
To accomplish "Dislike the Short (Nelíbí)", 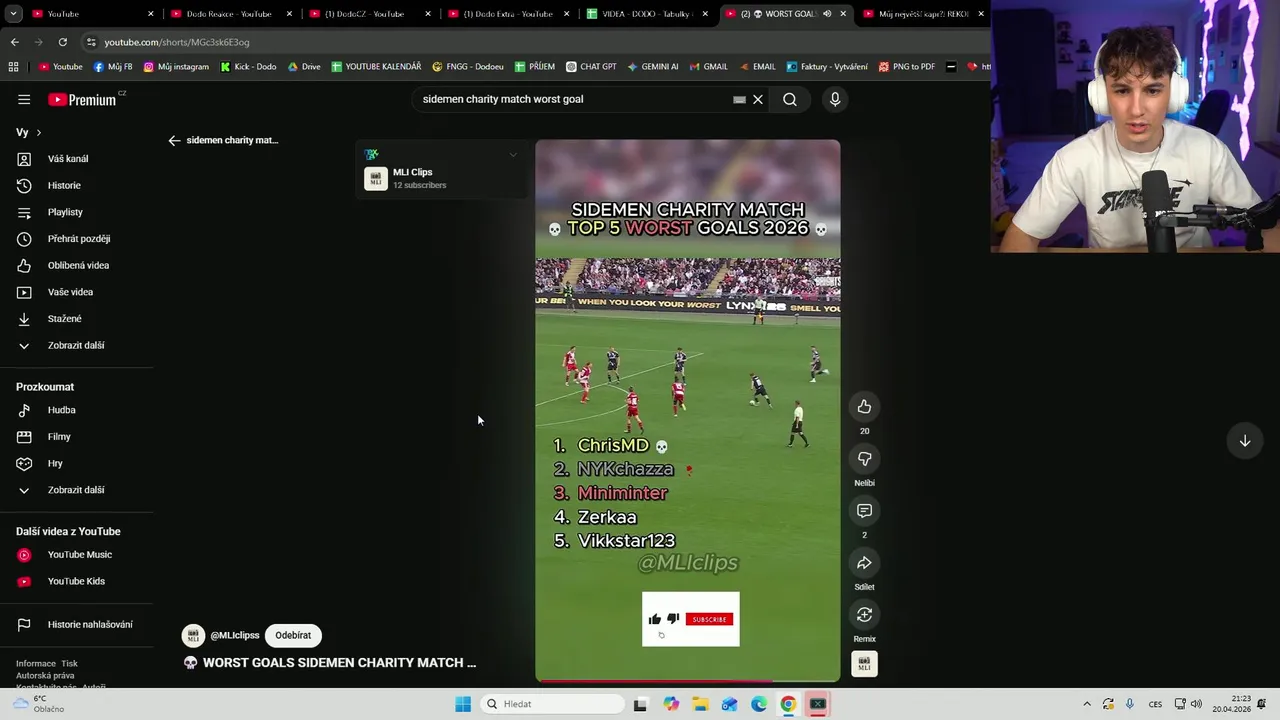I will coord(864,458).
